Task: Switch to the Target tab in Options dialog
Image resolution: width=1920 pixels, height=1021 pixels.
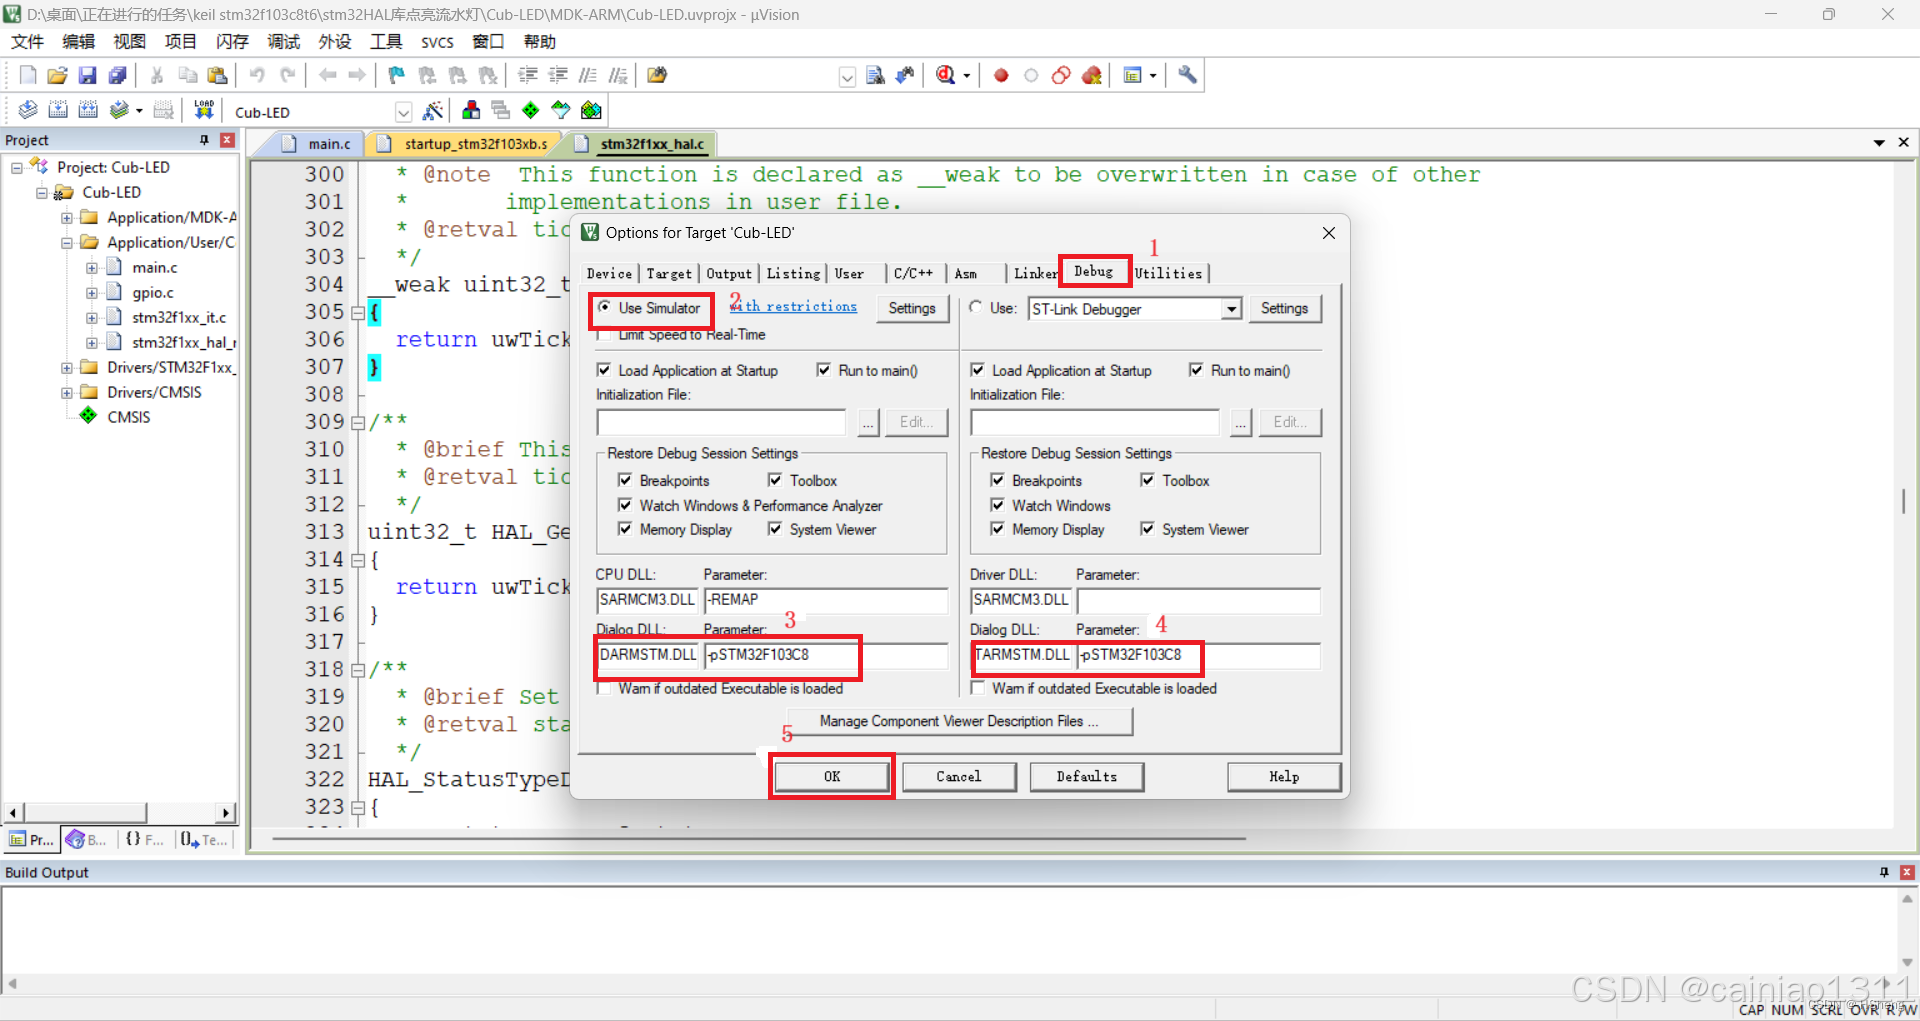Action: (x=669, y=274)
